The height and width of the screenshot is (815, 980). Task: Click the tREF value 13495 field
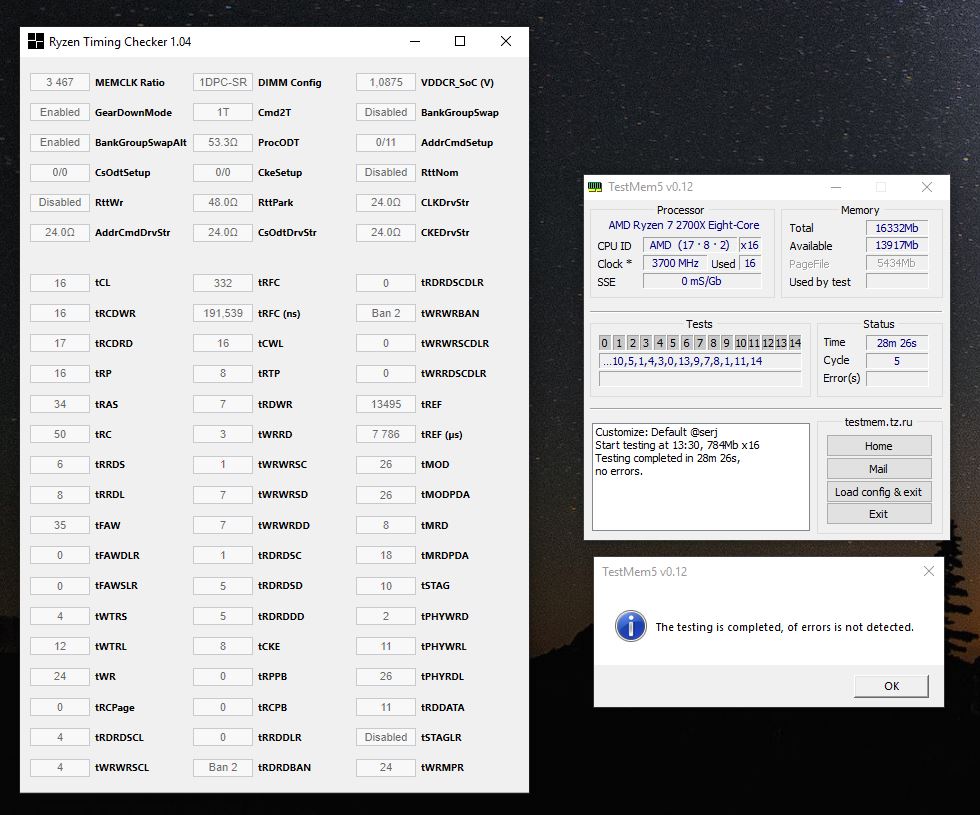tap(386, 404)
